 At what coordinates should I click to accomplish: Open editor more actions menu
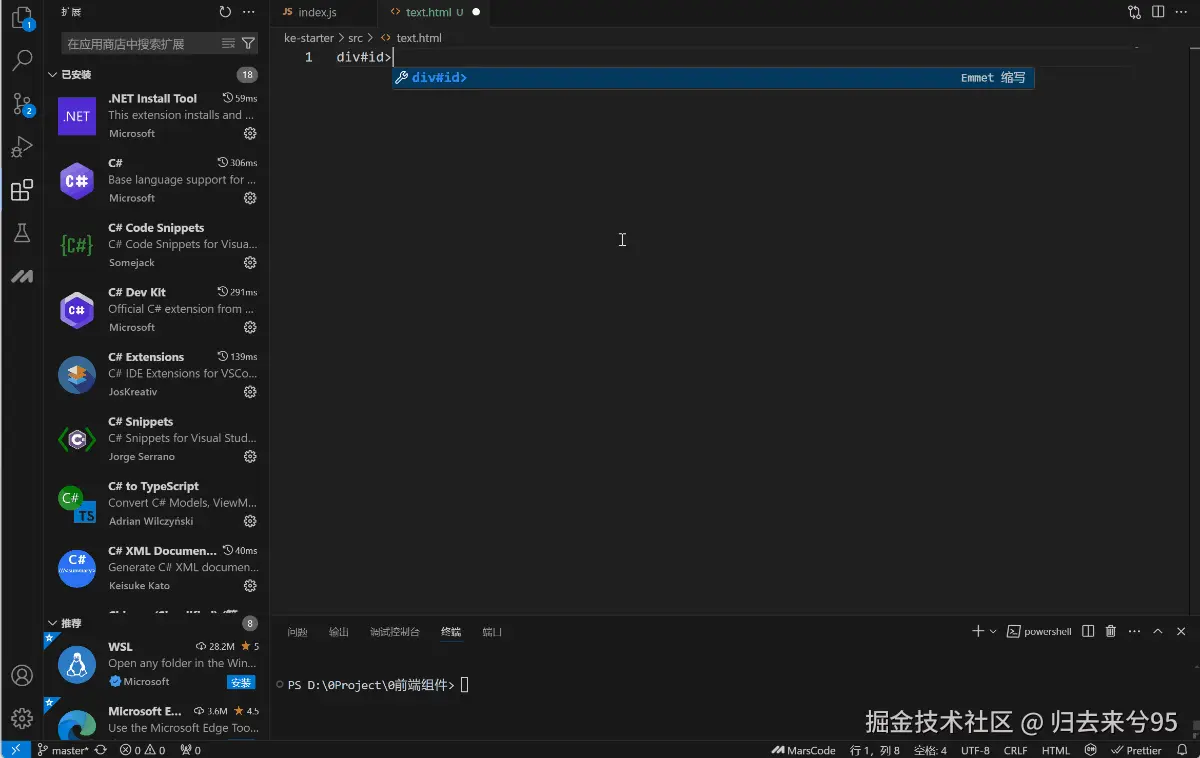pyautogui.click(x=1182, y=12)
